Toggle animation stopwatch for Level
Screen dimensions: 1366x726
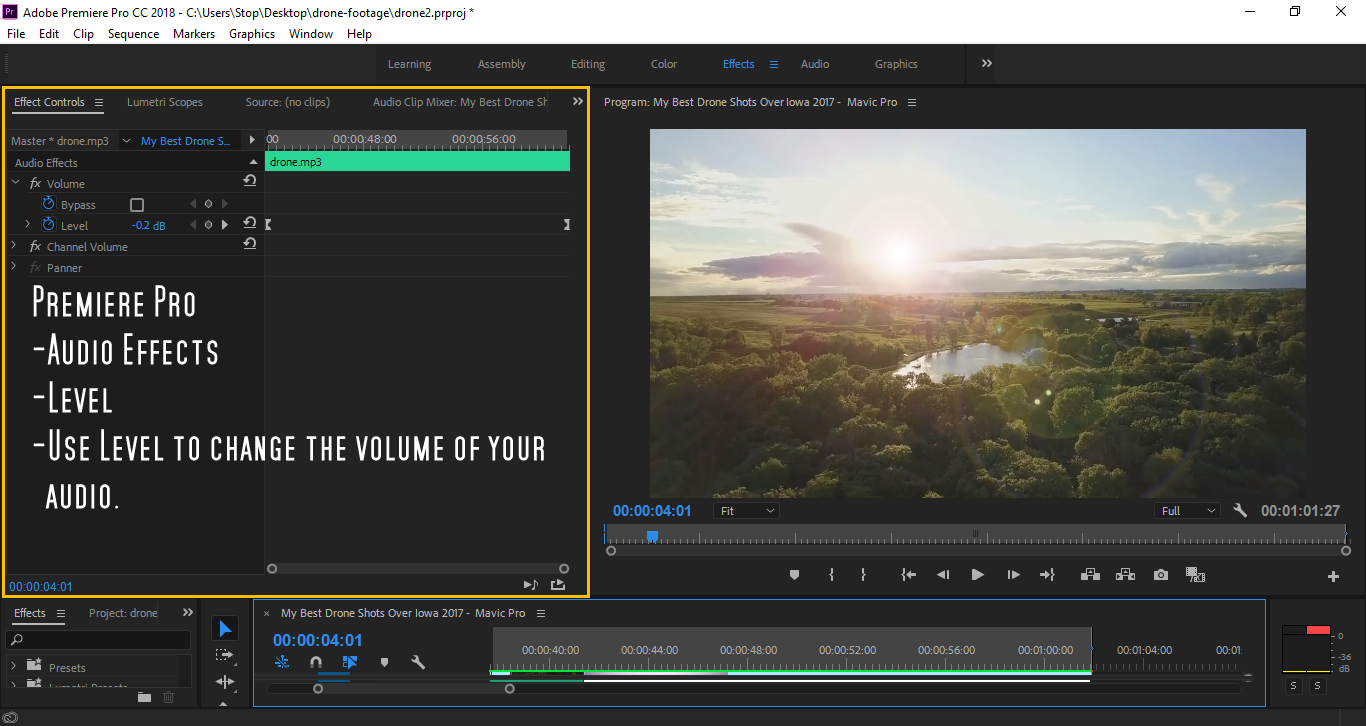point(48,224)
